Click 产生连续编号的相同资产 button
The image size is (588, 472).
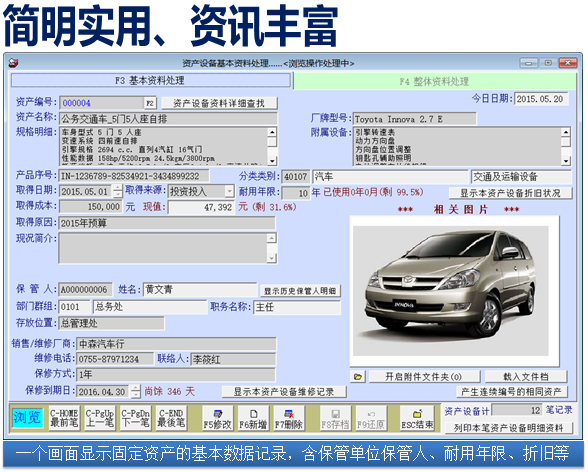[x=512, y=392]
